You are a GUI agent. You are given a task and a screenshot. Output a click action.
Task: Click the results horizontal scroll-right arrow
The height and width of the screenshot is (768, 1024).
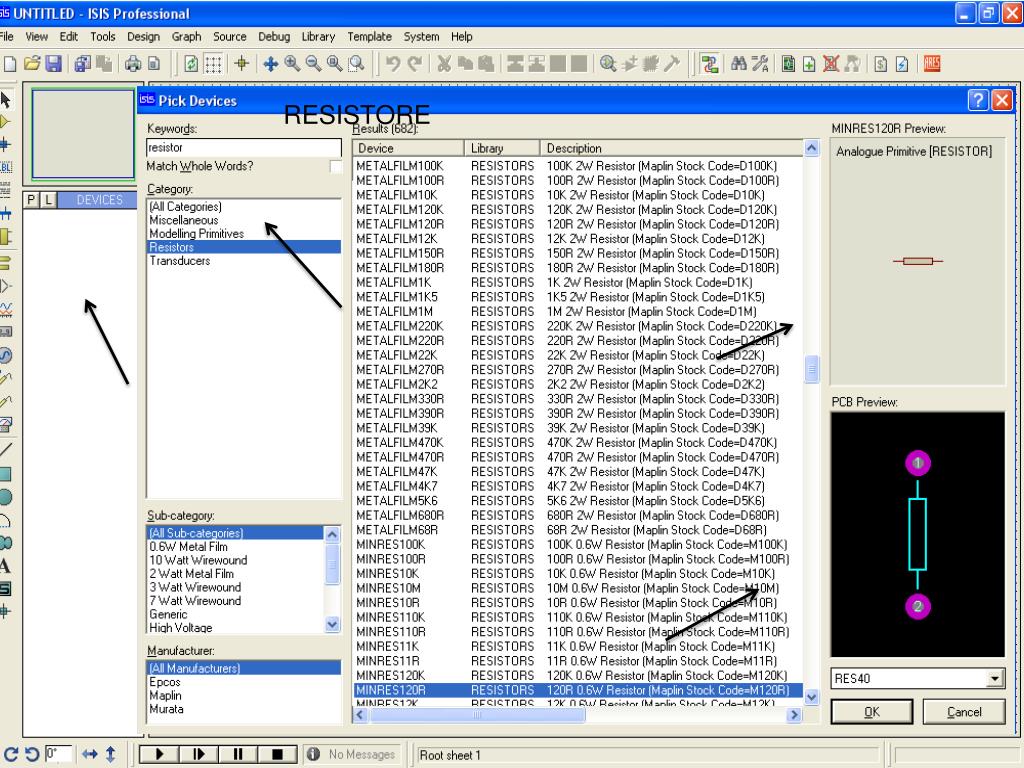794,715
